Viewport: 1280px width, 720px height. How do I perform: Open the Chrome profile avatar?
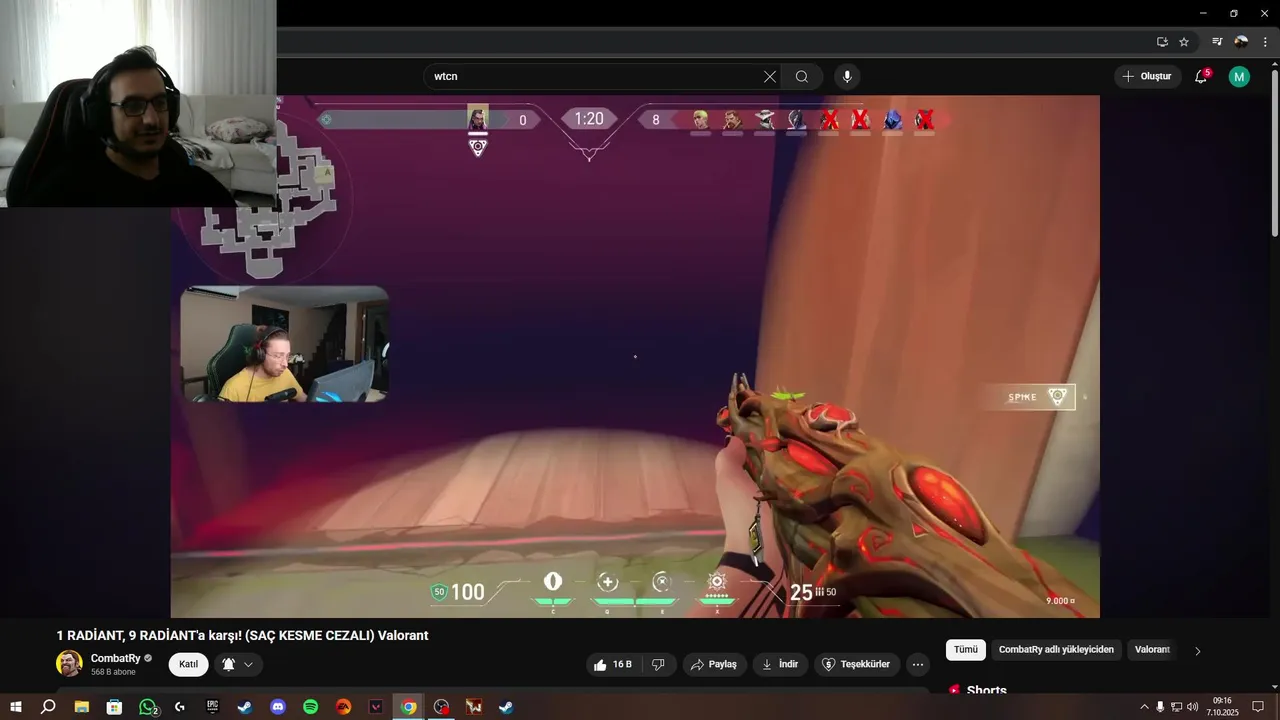(x=1241, y=42)
